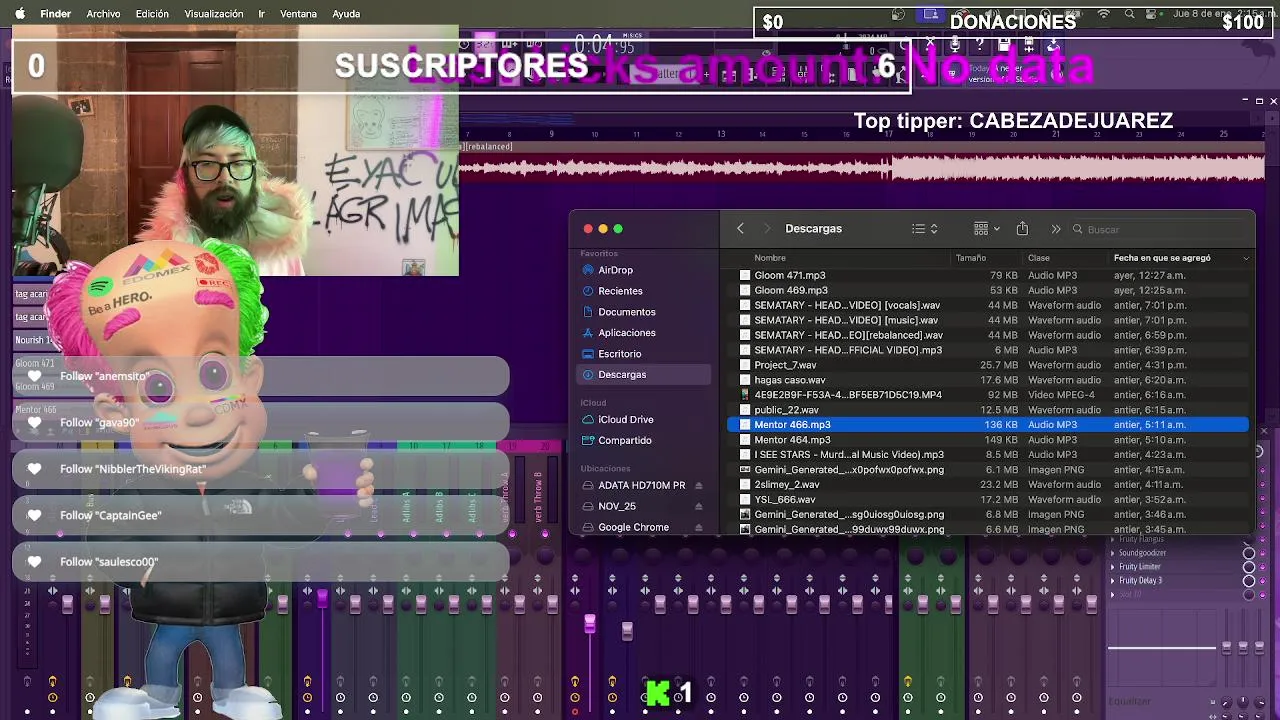Open the Ventana menu

(x=298, y=14)
